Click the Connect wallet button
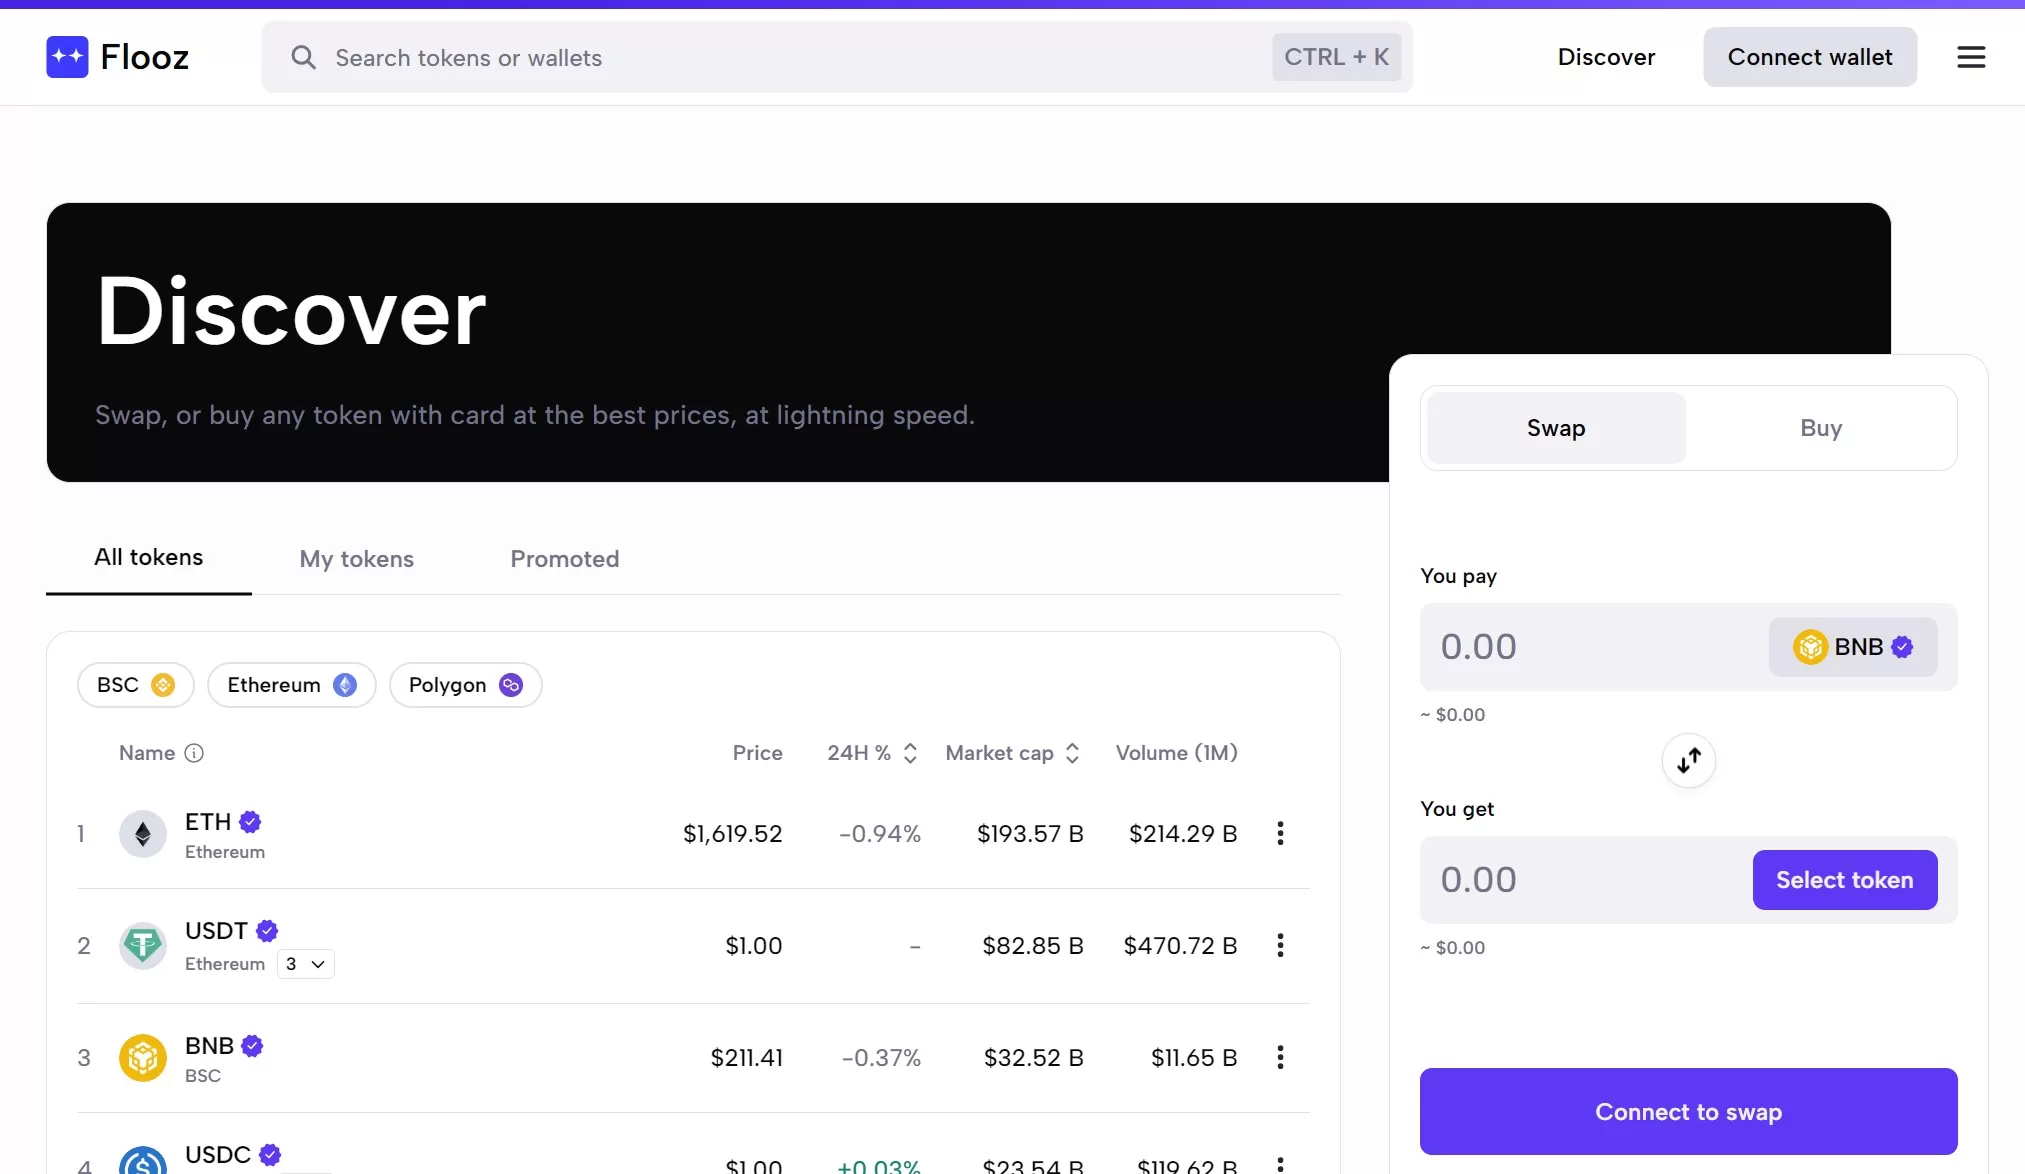2025x1174 pixels. 1810,57
